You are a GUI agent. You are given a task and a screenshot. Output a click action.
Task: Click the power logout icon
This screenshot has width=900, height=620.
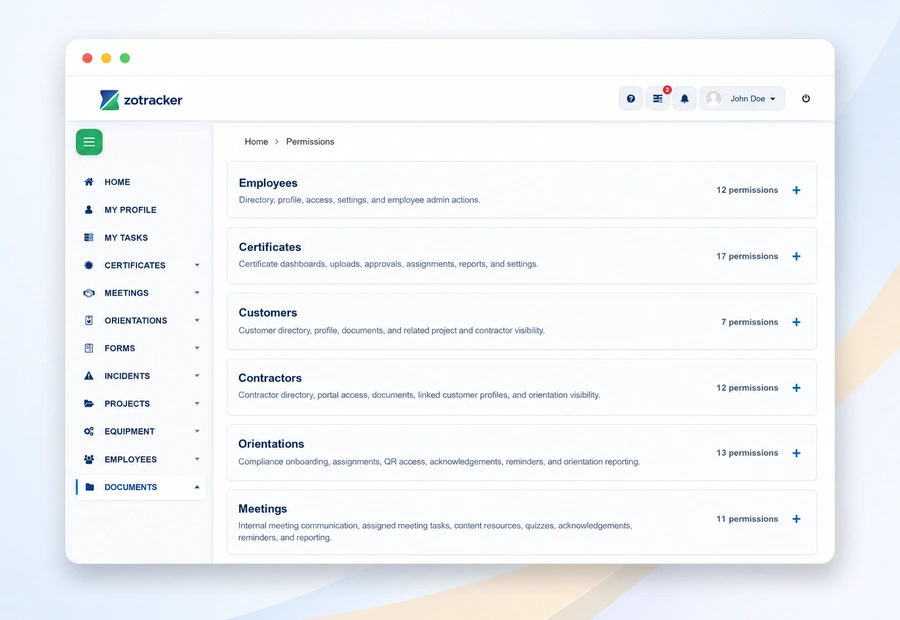point(806,99)
